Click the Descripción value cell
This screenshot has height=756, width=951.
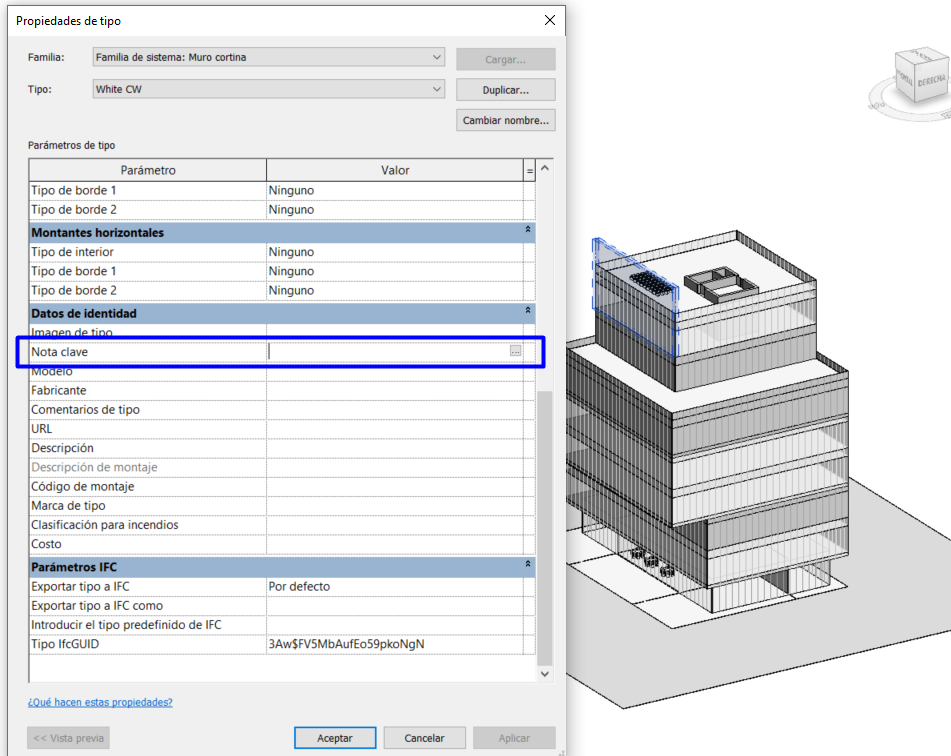(395, 448)
